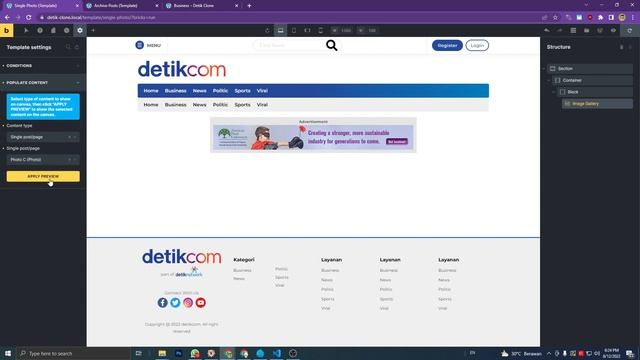Open Visual Studio Code from taskbar
The image size is (640, 360).
(x=276, y=353)
